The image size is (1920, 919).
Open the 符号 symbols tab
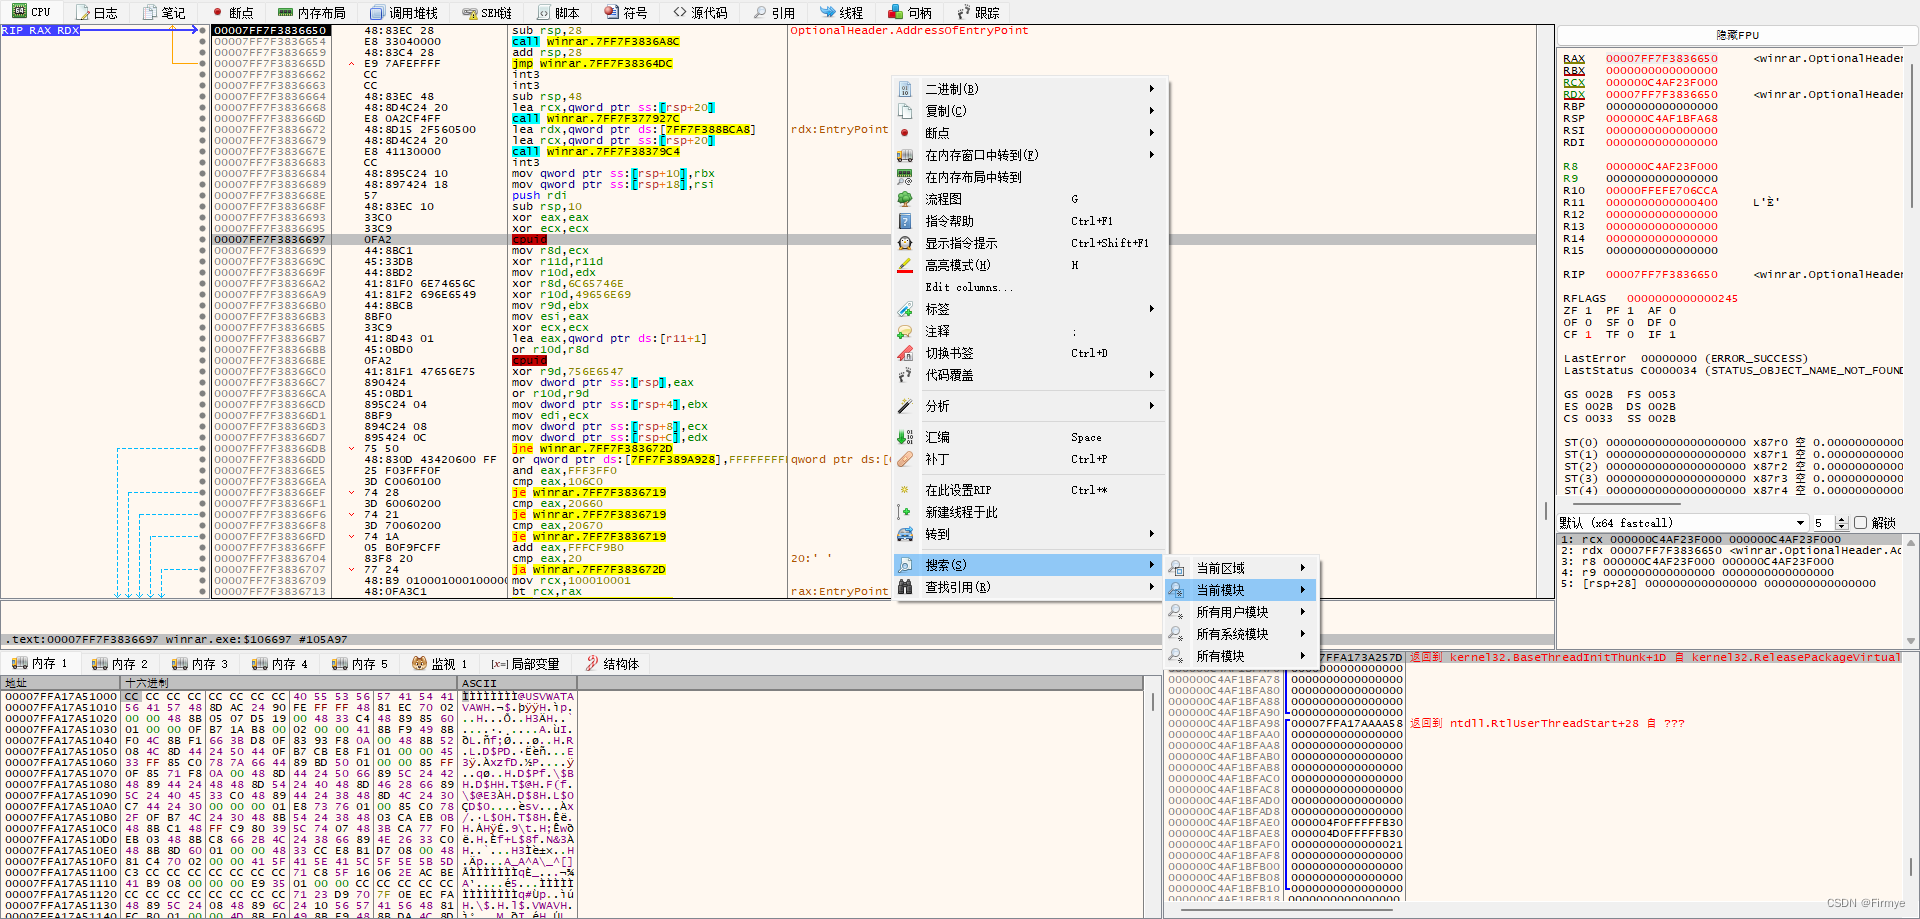[x=627, y=13]
